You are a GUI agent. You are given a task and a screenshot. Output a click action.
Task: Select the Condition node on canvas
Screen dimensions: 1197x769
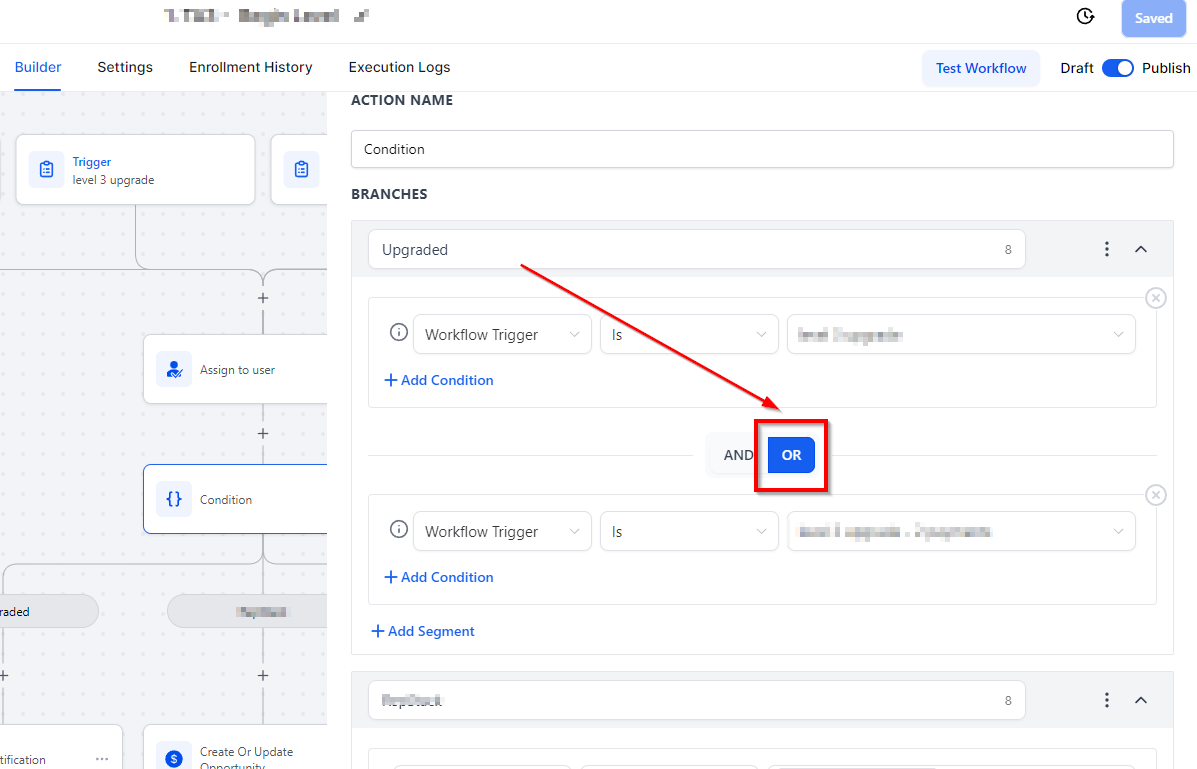point(235,499)
